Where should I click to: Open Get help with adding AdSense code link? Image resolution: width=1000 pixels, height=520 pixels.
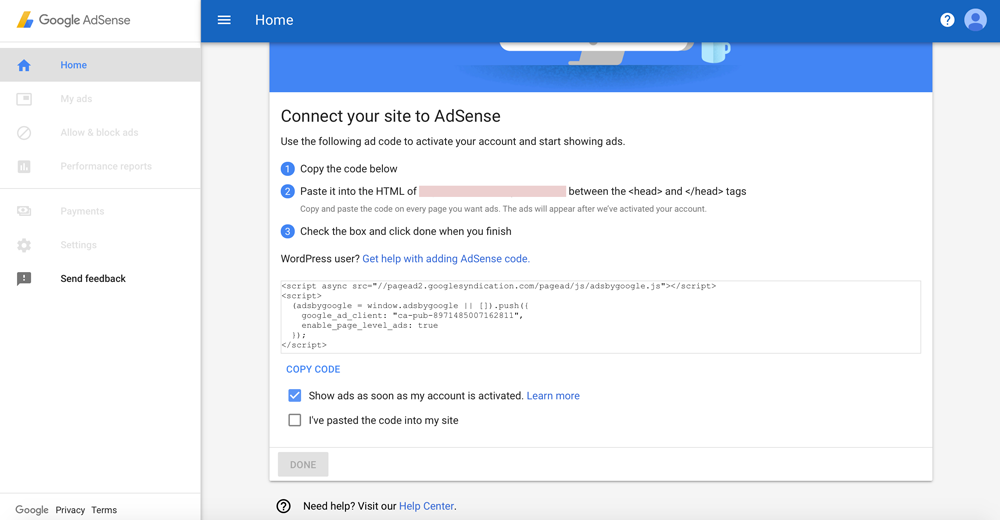[446, 258]
